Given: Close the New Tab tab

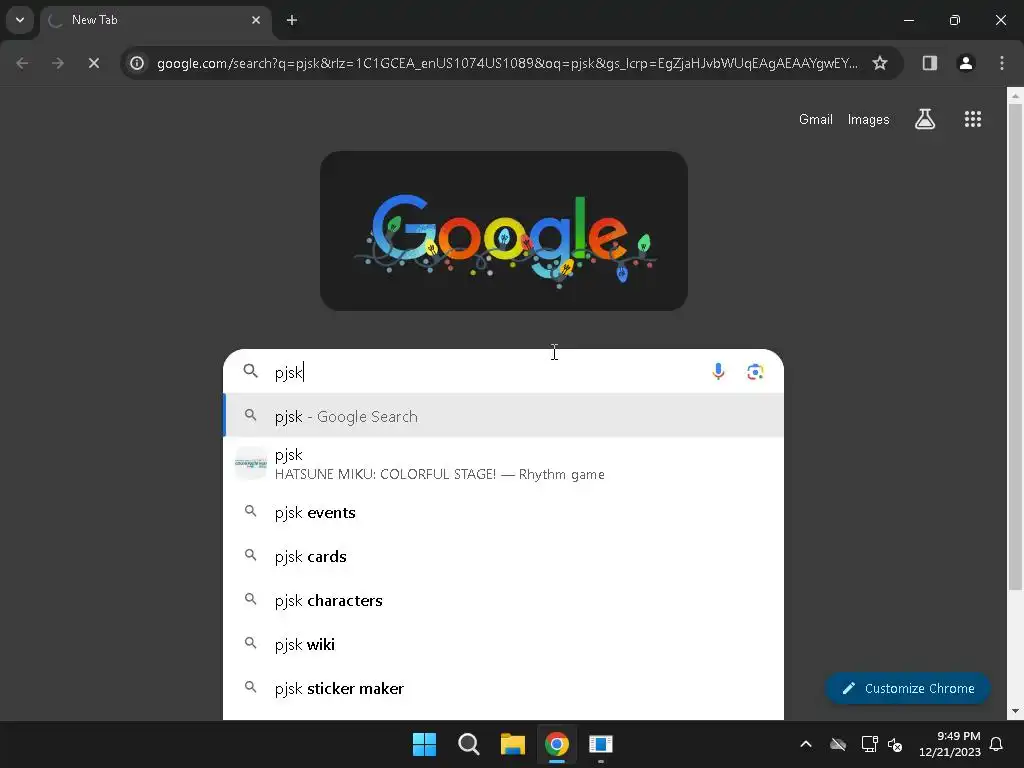Looking at the screenshot, I should pyautogui.click(x=256, y=20).
